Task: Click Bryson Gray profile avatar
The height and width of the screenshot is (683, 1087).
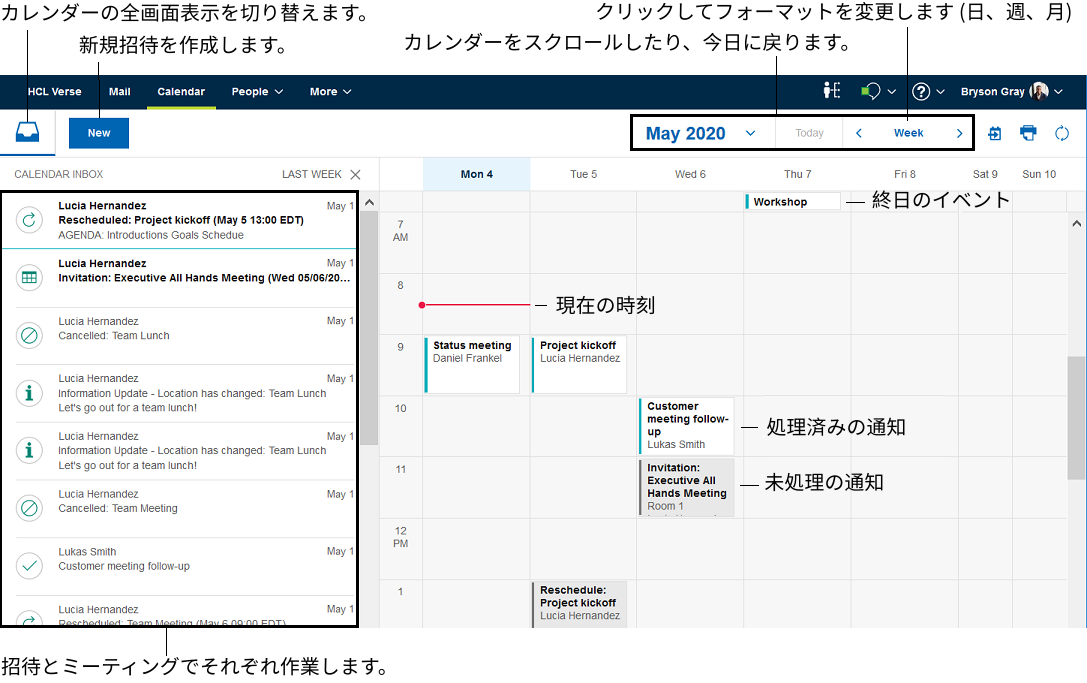Action: (1039, 91)
